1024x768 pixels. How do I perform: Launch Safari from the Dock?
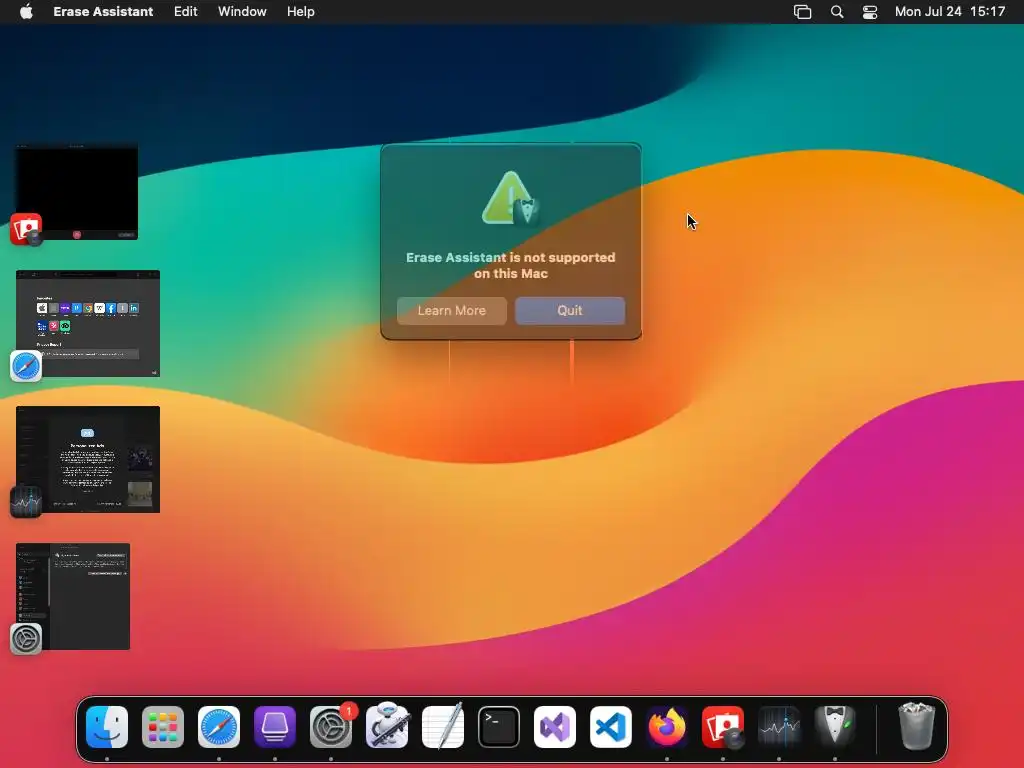(x=219, y=727)
